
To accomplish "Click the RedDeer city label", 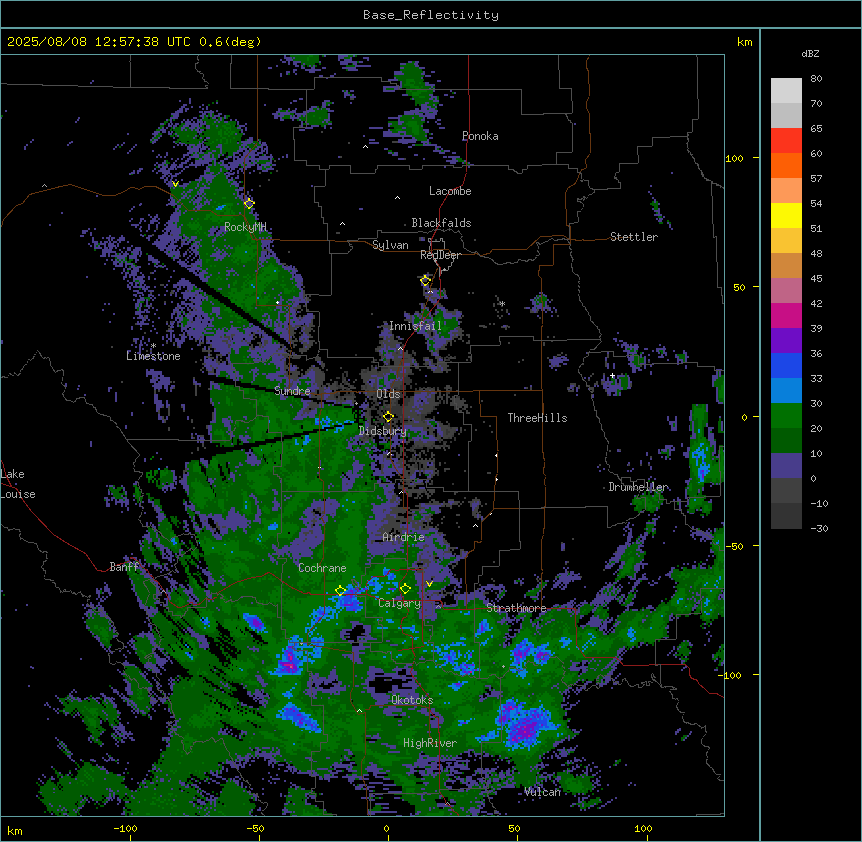I will (440, 255).
